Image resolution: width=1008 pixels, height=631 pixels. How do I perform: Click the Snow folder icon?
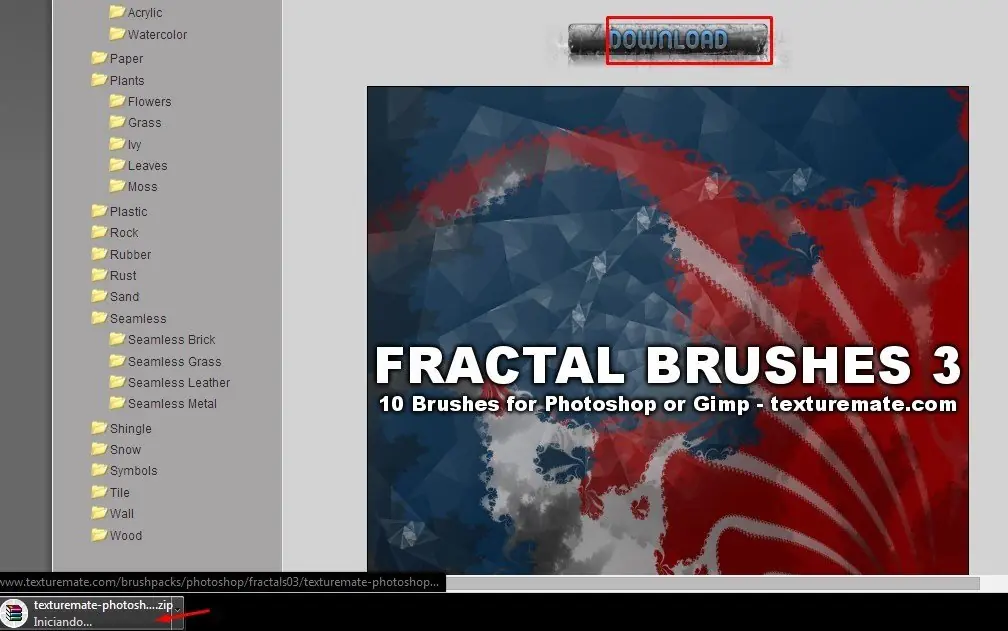(99, 449)
